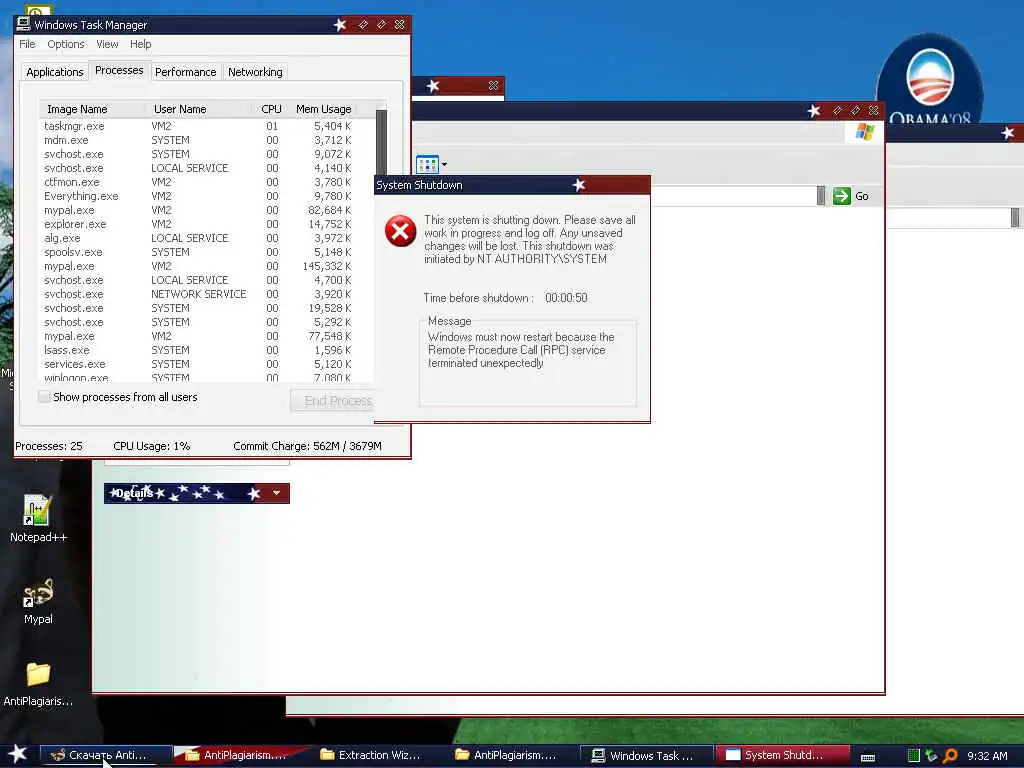Minimize the Task Manager window
This screenshot has width=1024, height=768.
pos(363,25)
